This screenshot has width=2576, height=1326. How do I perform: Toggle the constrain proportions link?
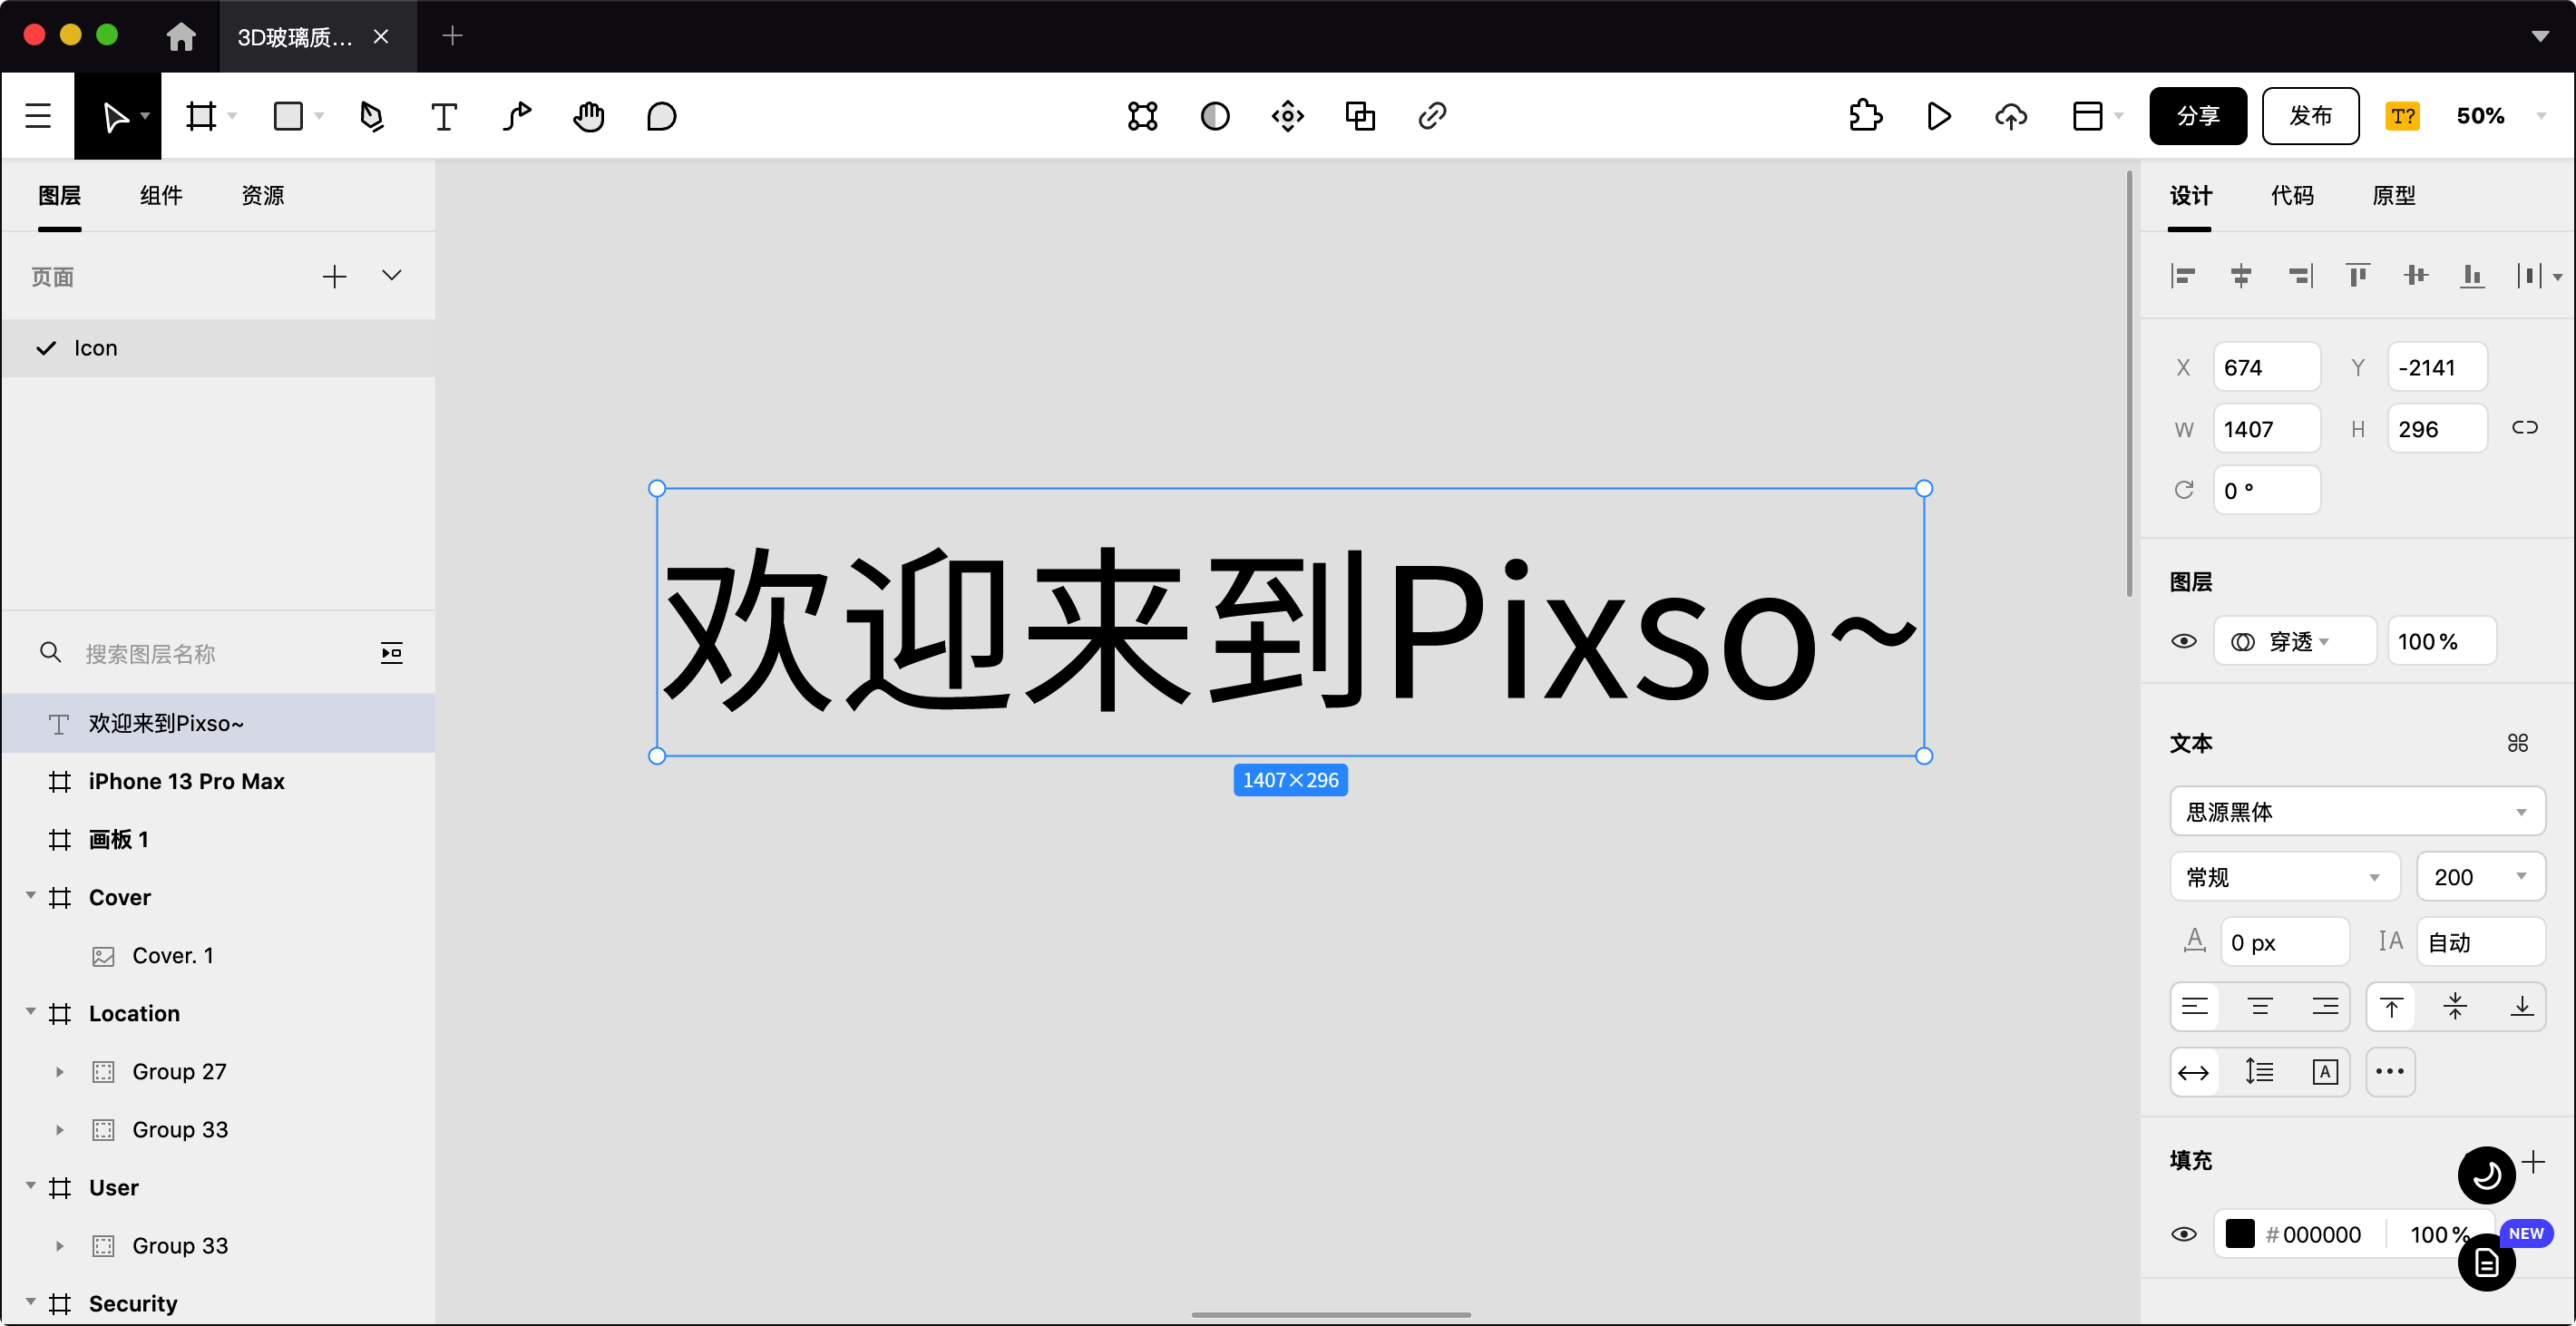click(x=2524, y=428)
